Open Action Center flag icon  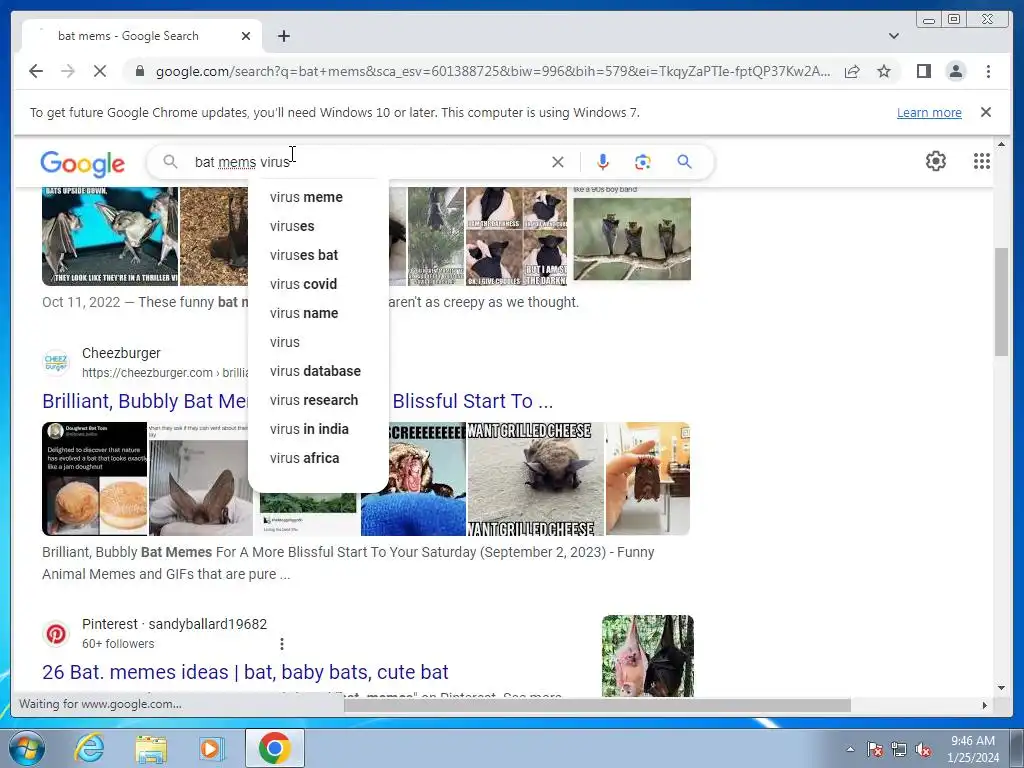pyautogui.click(x=874, y=749)
